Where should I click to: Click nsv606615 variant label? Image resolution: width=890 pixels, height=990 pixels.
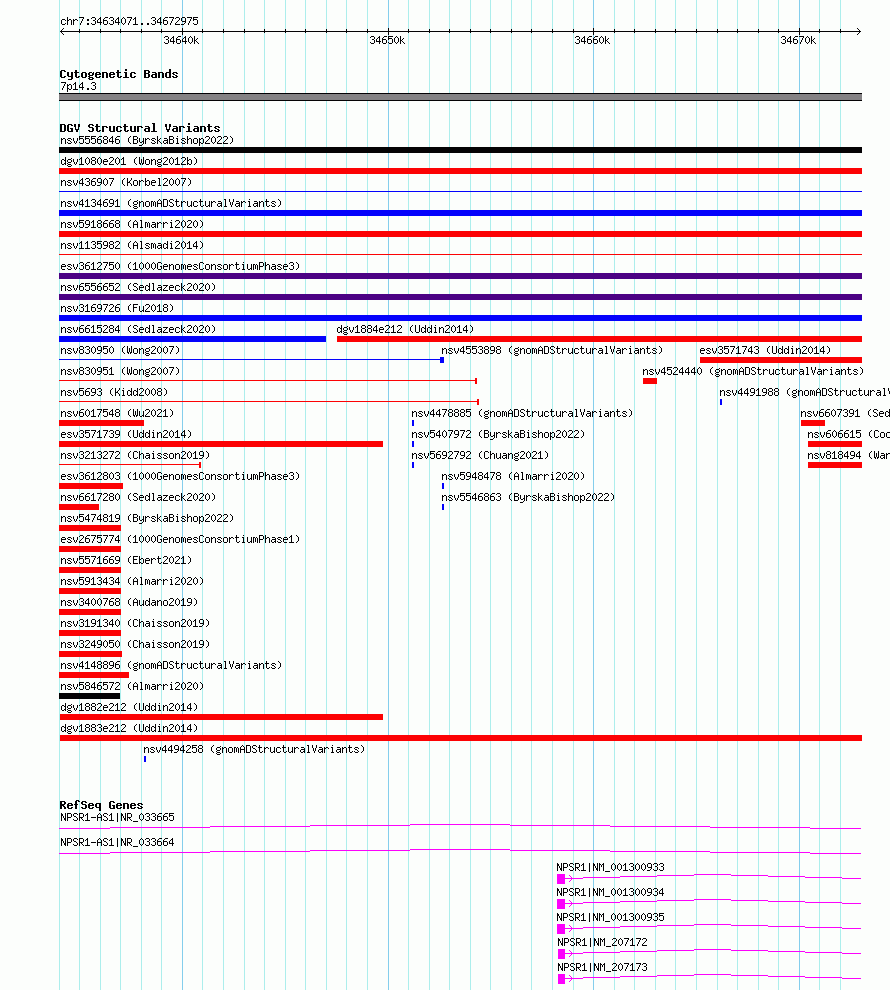pyautogui.click(x=848, y=434)
